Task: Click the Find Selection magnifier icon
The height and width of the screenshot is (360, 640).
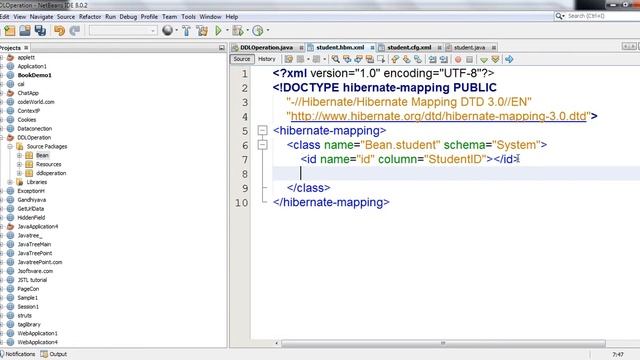Action: [x=336, y=59]
